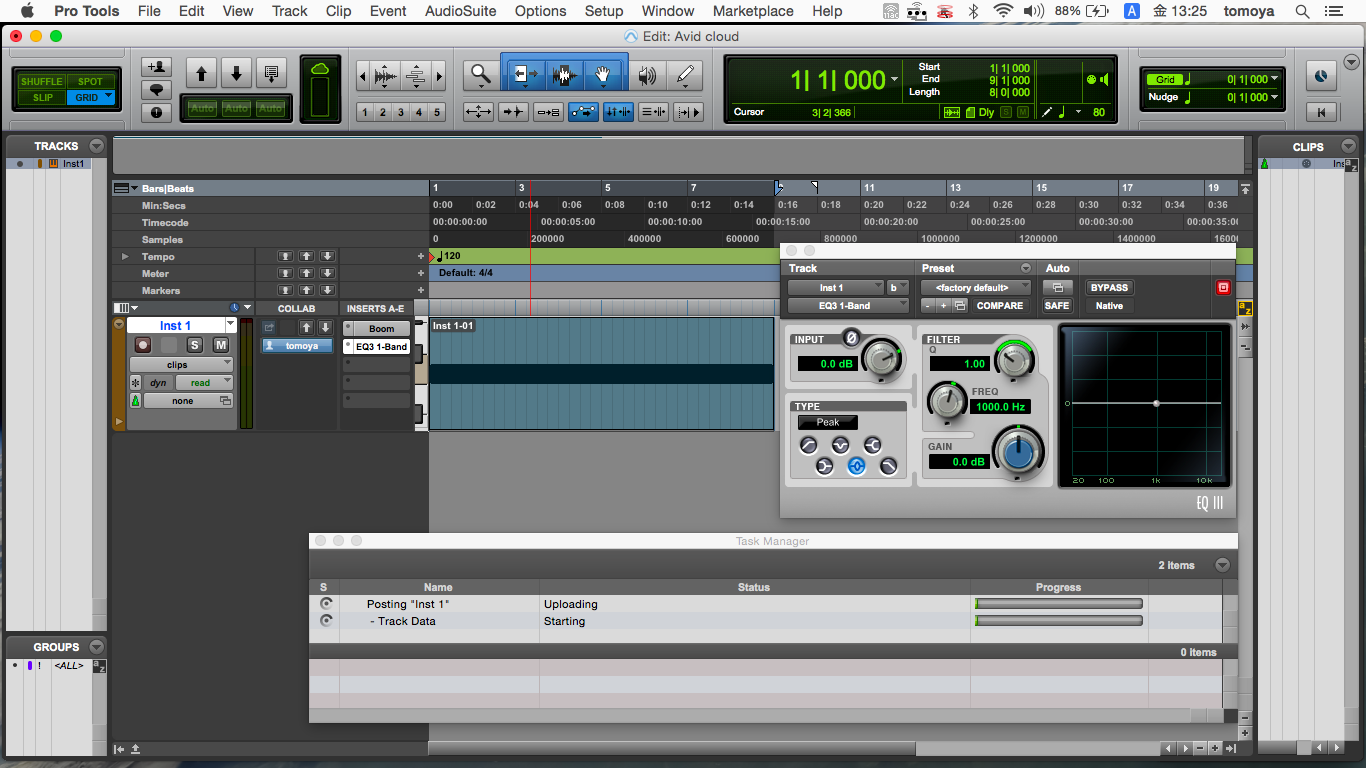This screenshot has width=1366, height=768.
Task: Solo the Inst 1 track
Action: [195, 345]
